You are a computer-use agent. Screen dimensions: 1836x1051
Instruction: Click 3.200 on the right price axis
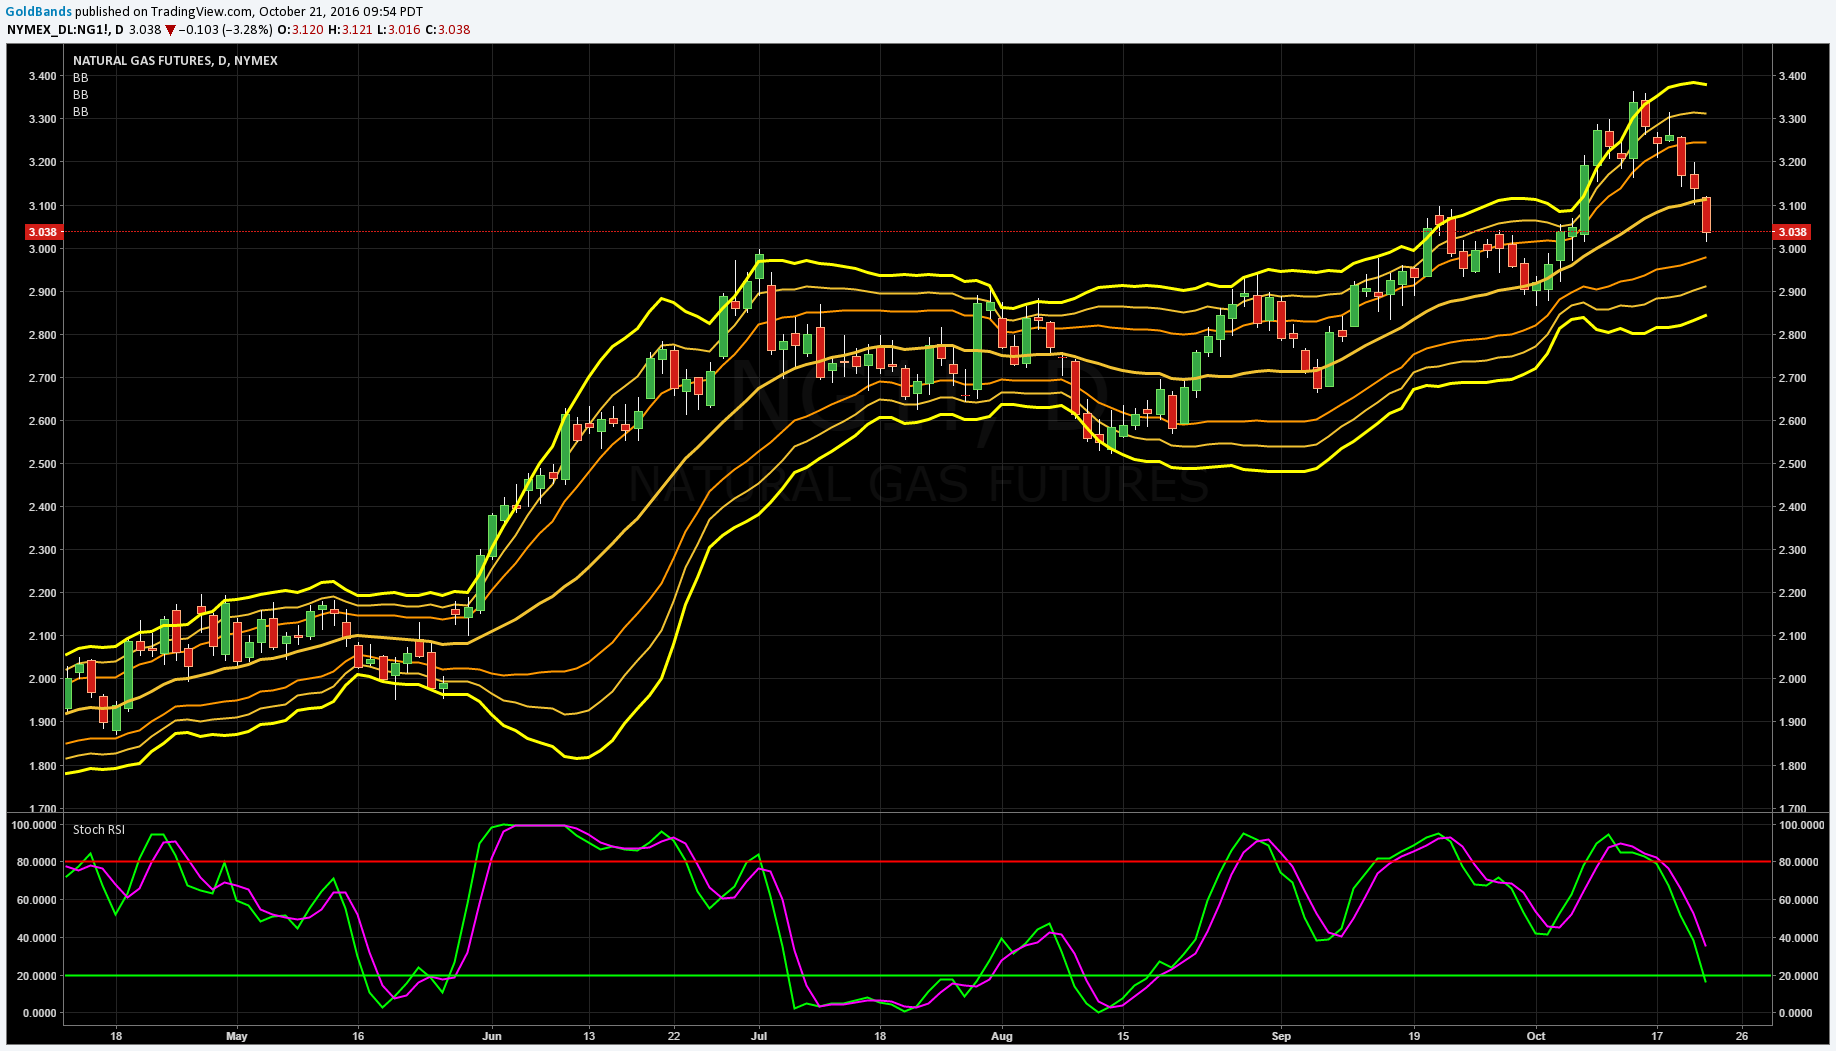[x=1792, y=162]
